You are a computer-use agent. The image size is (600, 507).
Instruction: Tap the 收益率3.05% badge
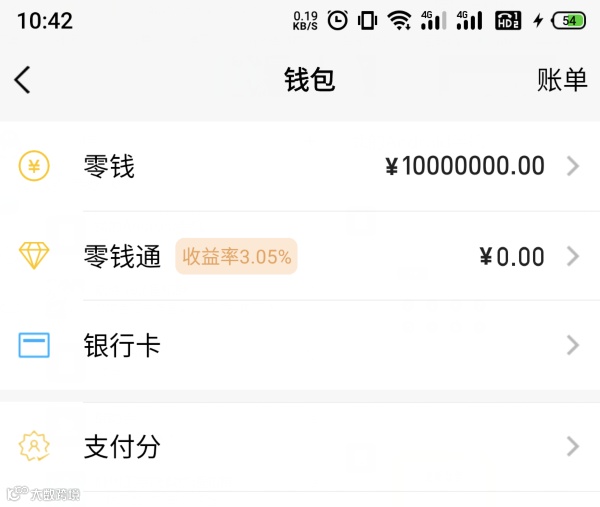coord(236,256)
